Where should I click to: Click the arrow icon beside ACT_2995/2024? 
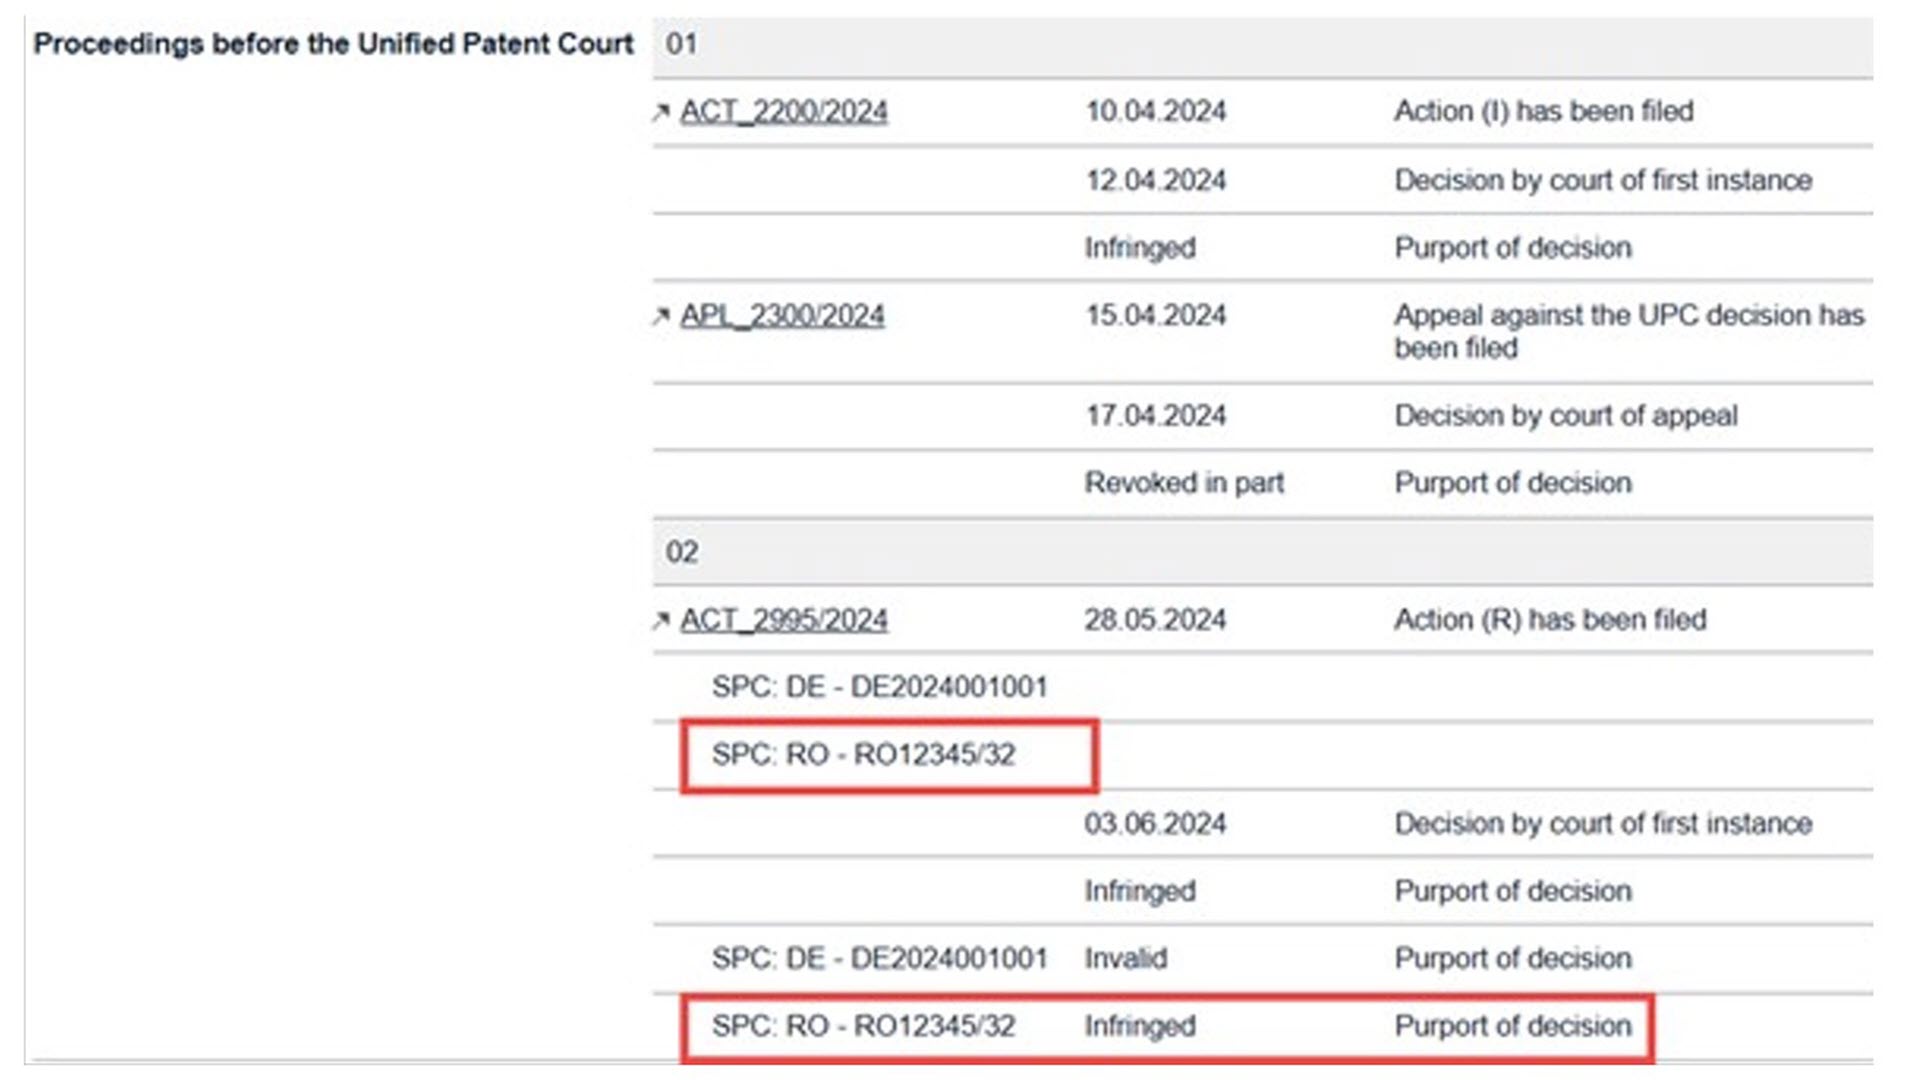(x=660, y=621)
